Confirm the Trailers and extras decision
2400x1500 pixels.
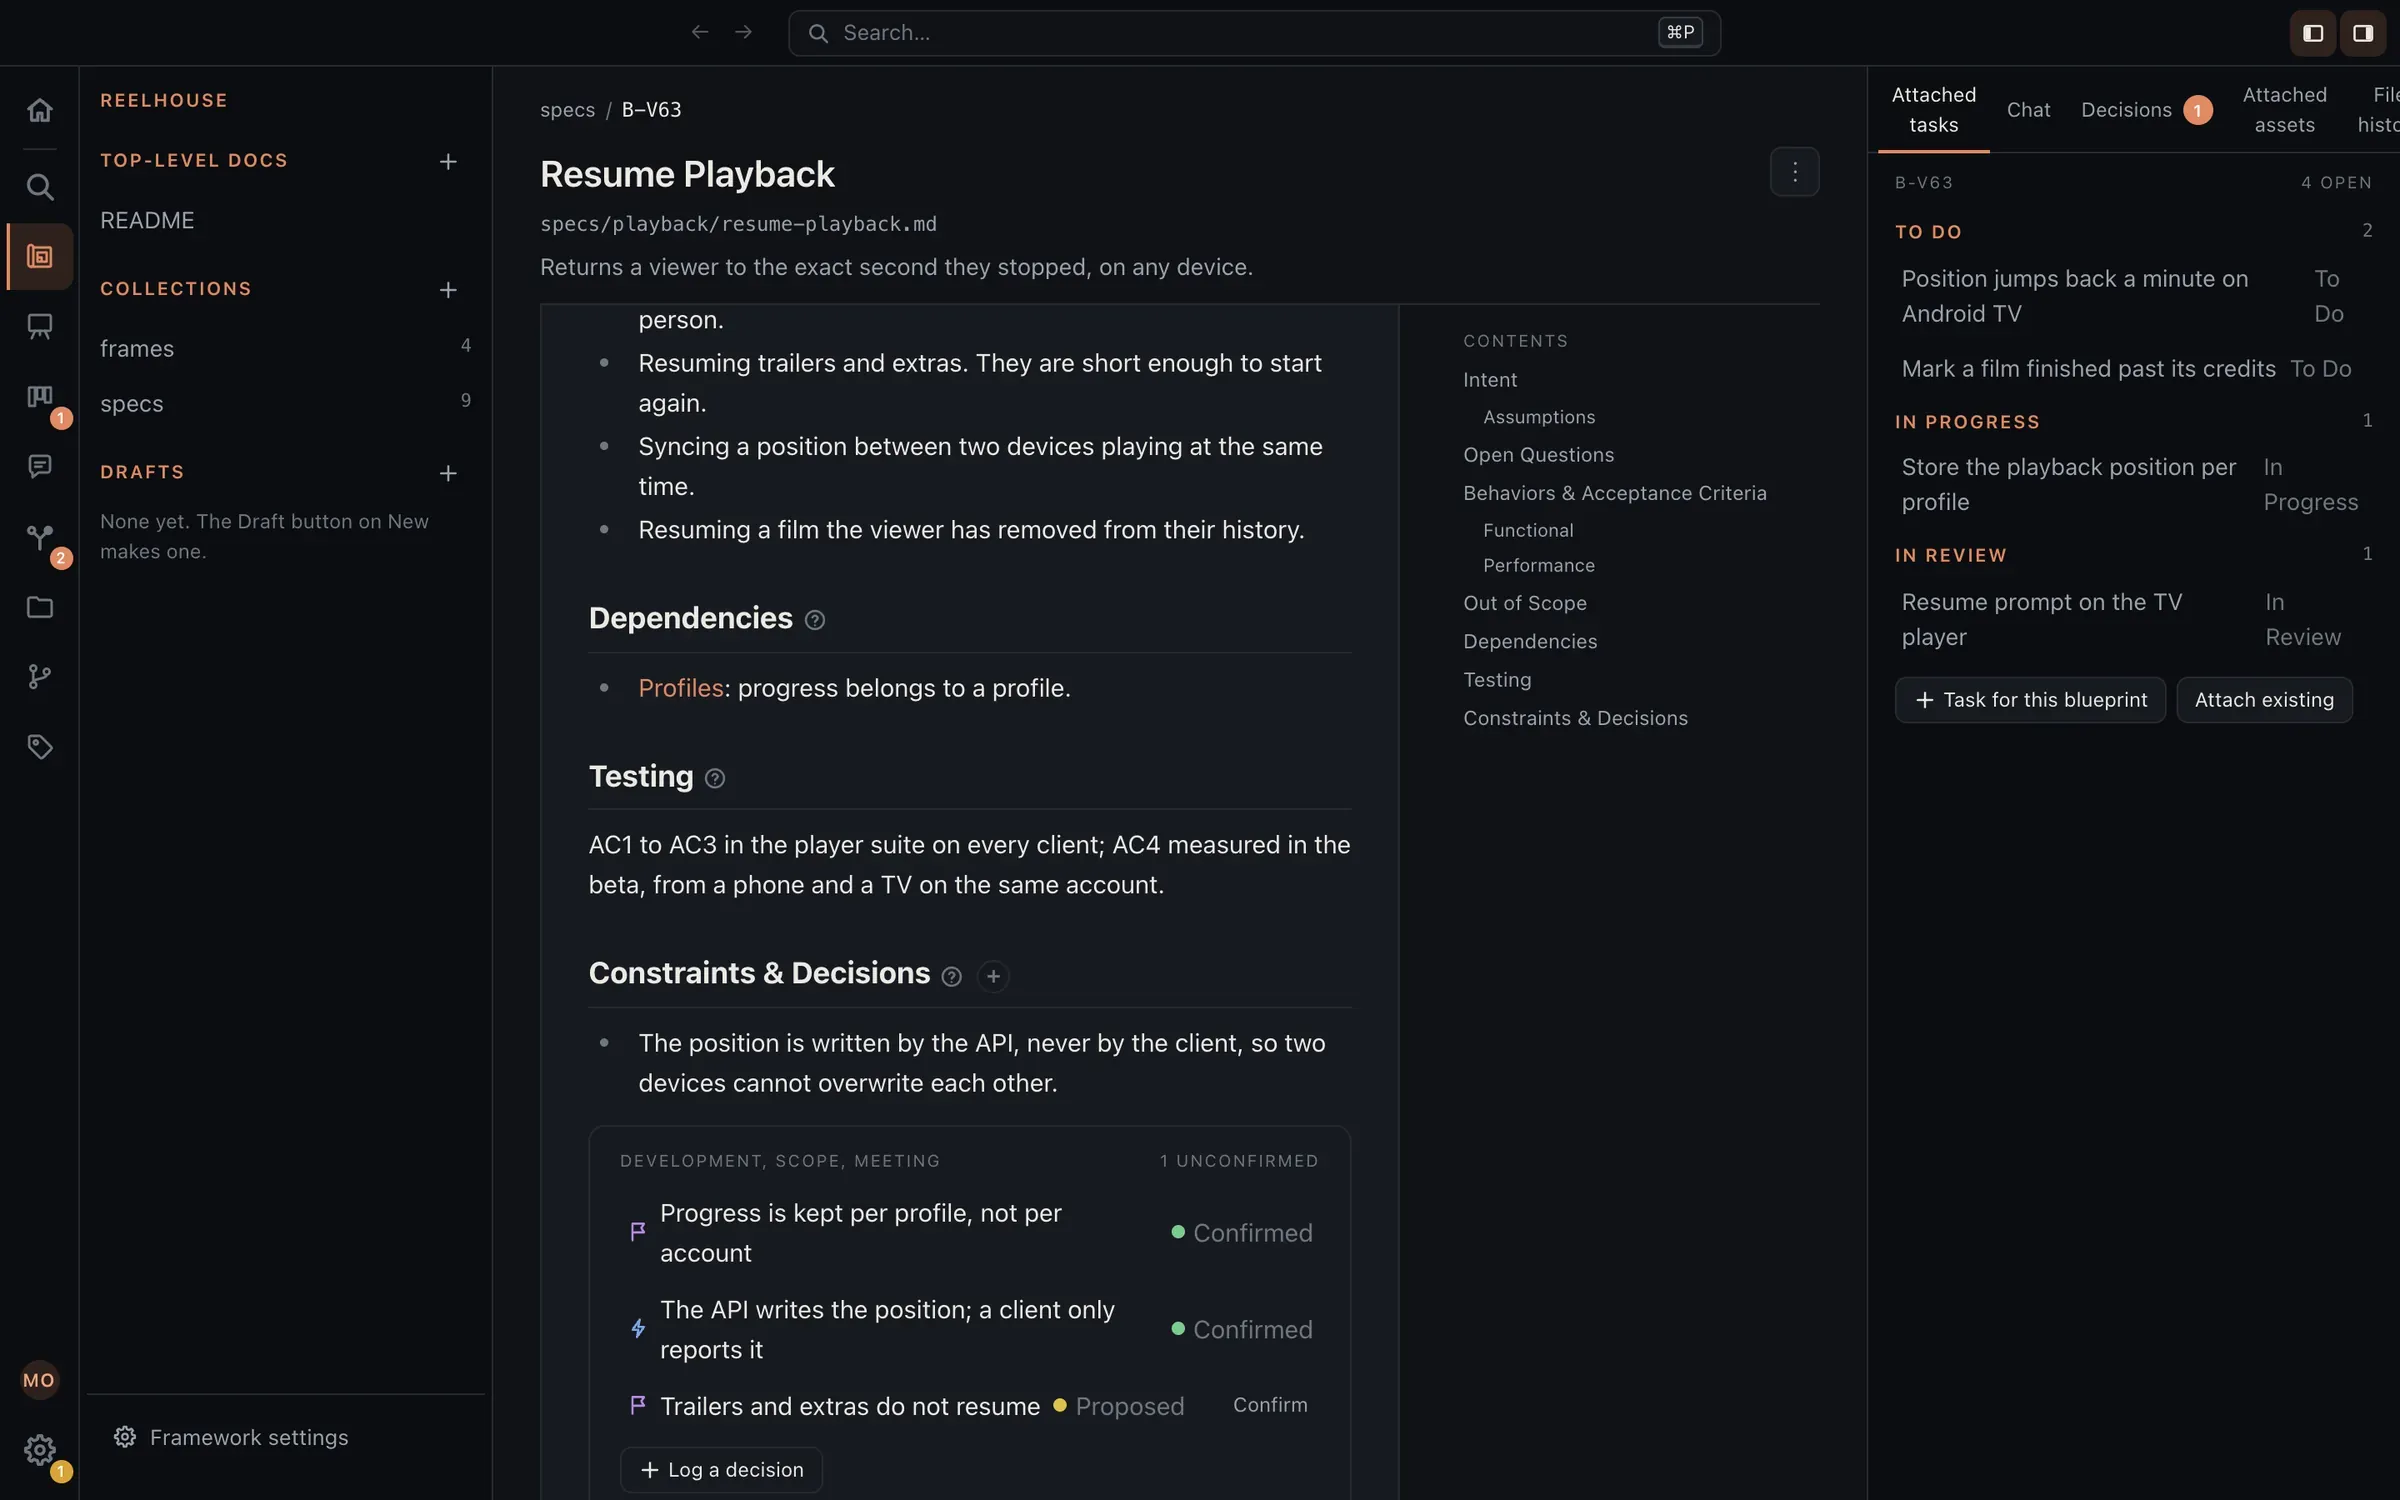pyautogui.click(x=1270, y=1405)
